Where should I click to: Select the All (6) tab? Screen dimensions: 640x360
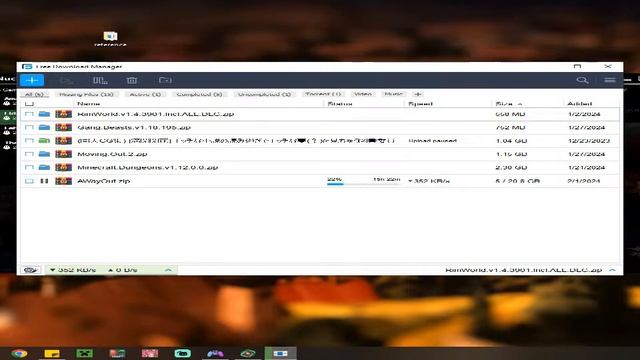[x=35, y=94]
